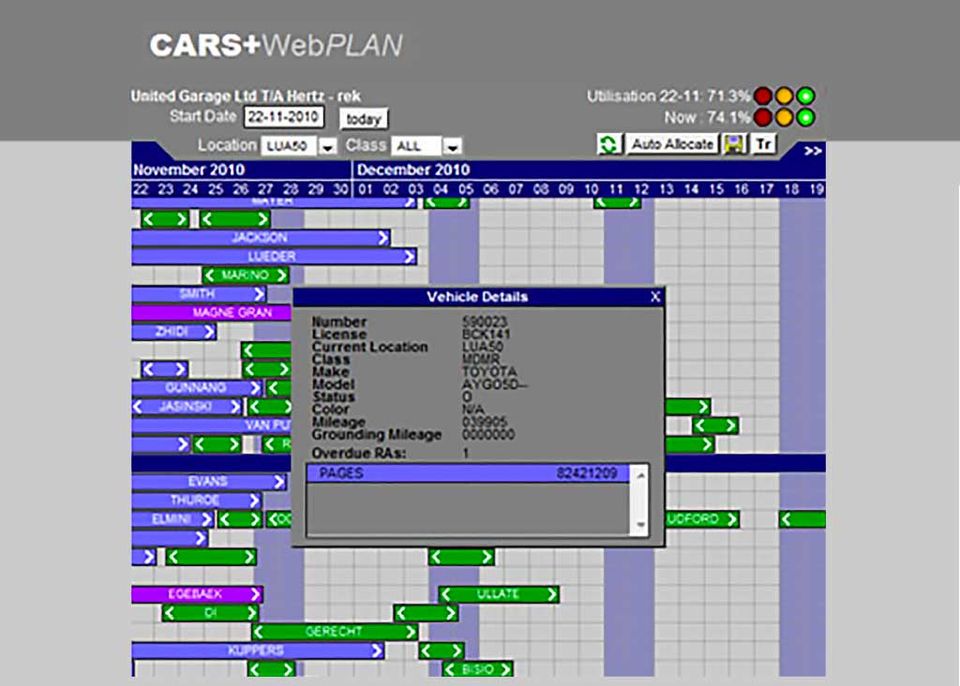Click the green Now utilisation light
This screenshot has width=960, height=686.
point(806,117)
